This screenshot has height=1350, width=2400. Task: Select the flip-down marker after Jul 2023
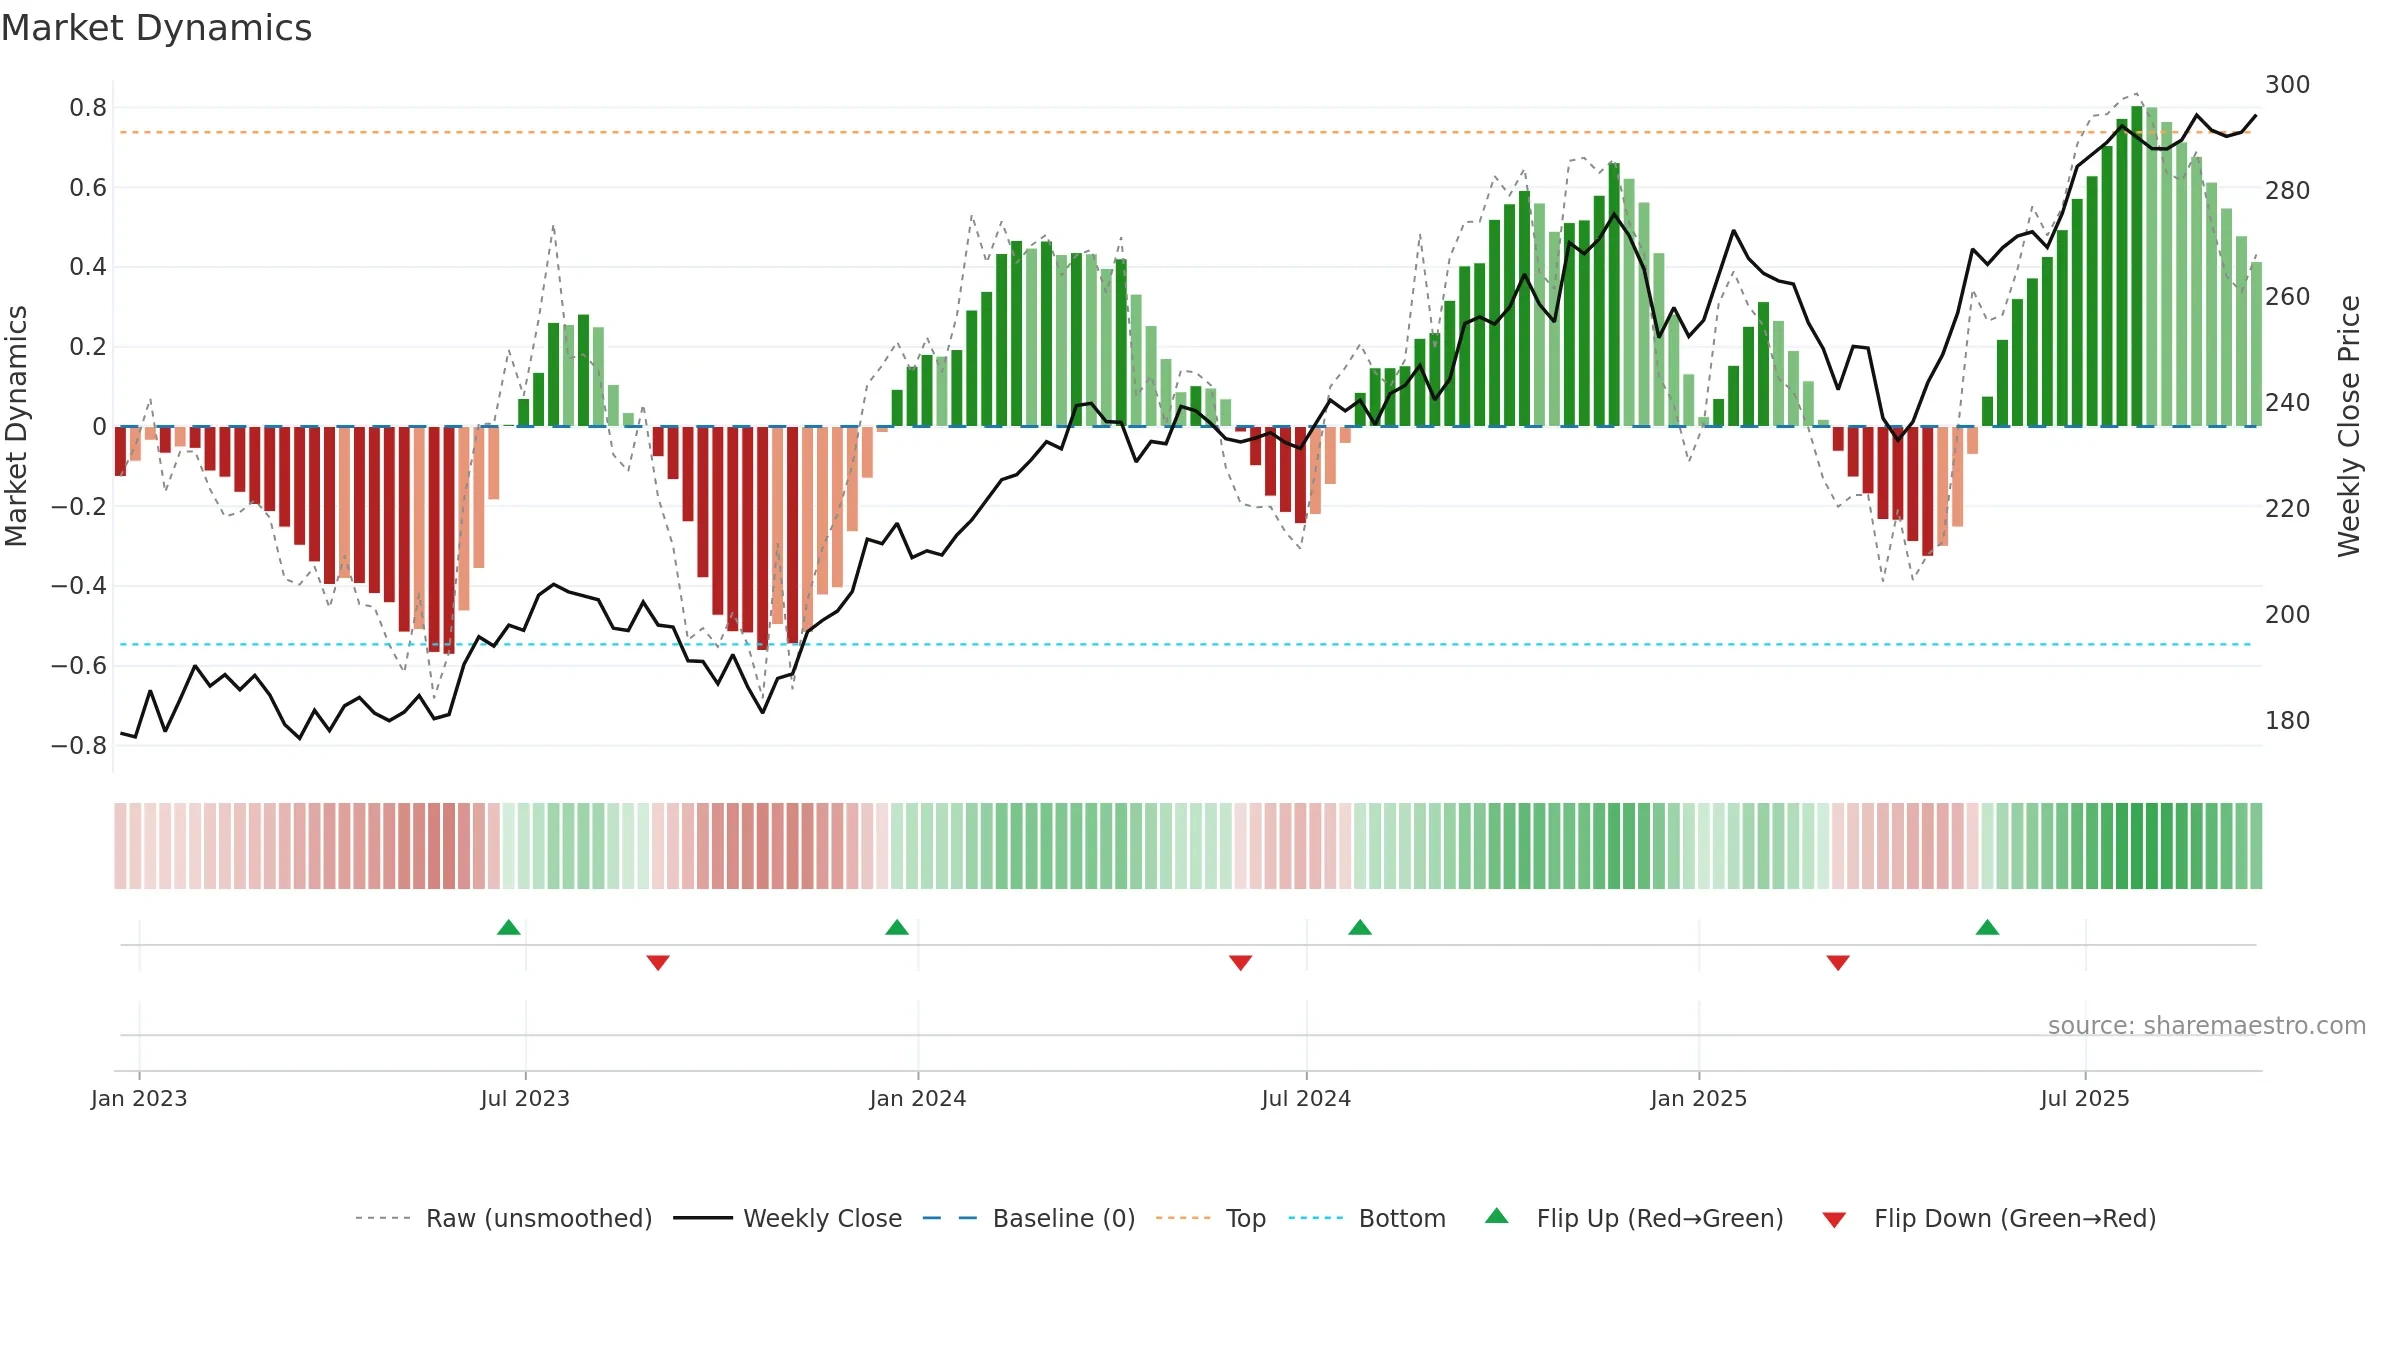pyautogui.click(x=658, y=962)
